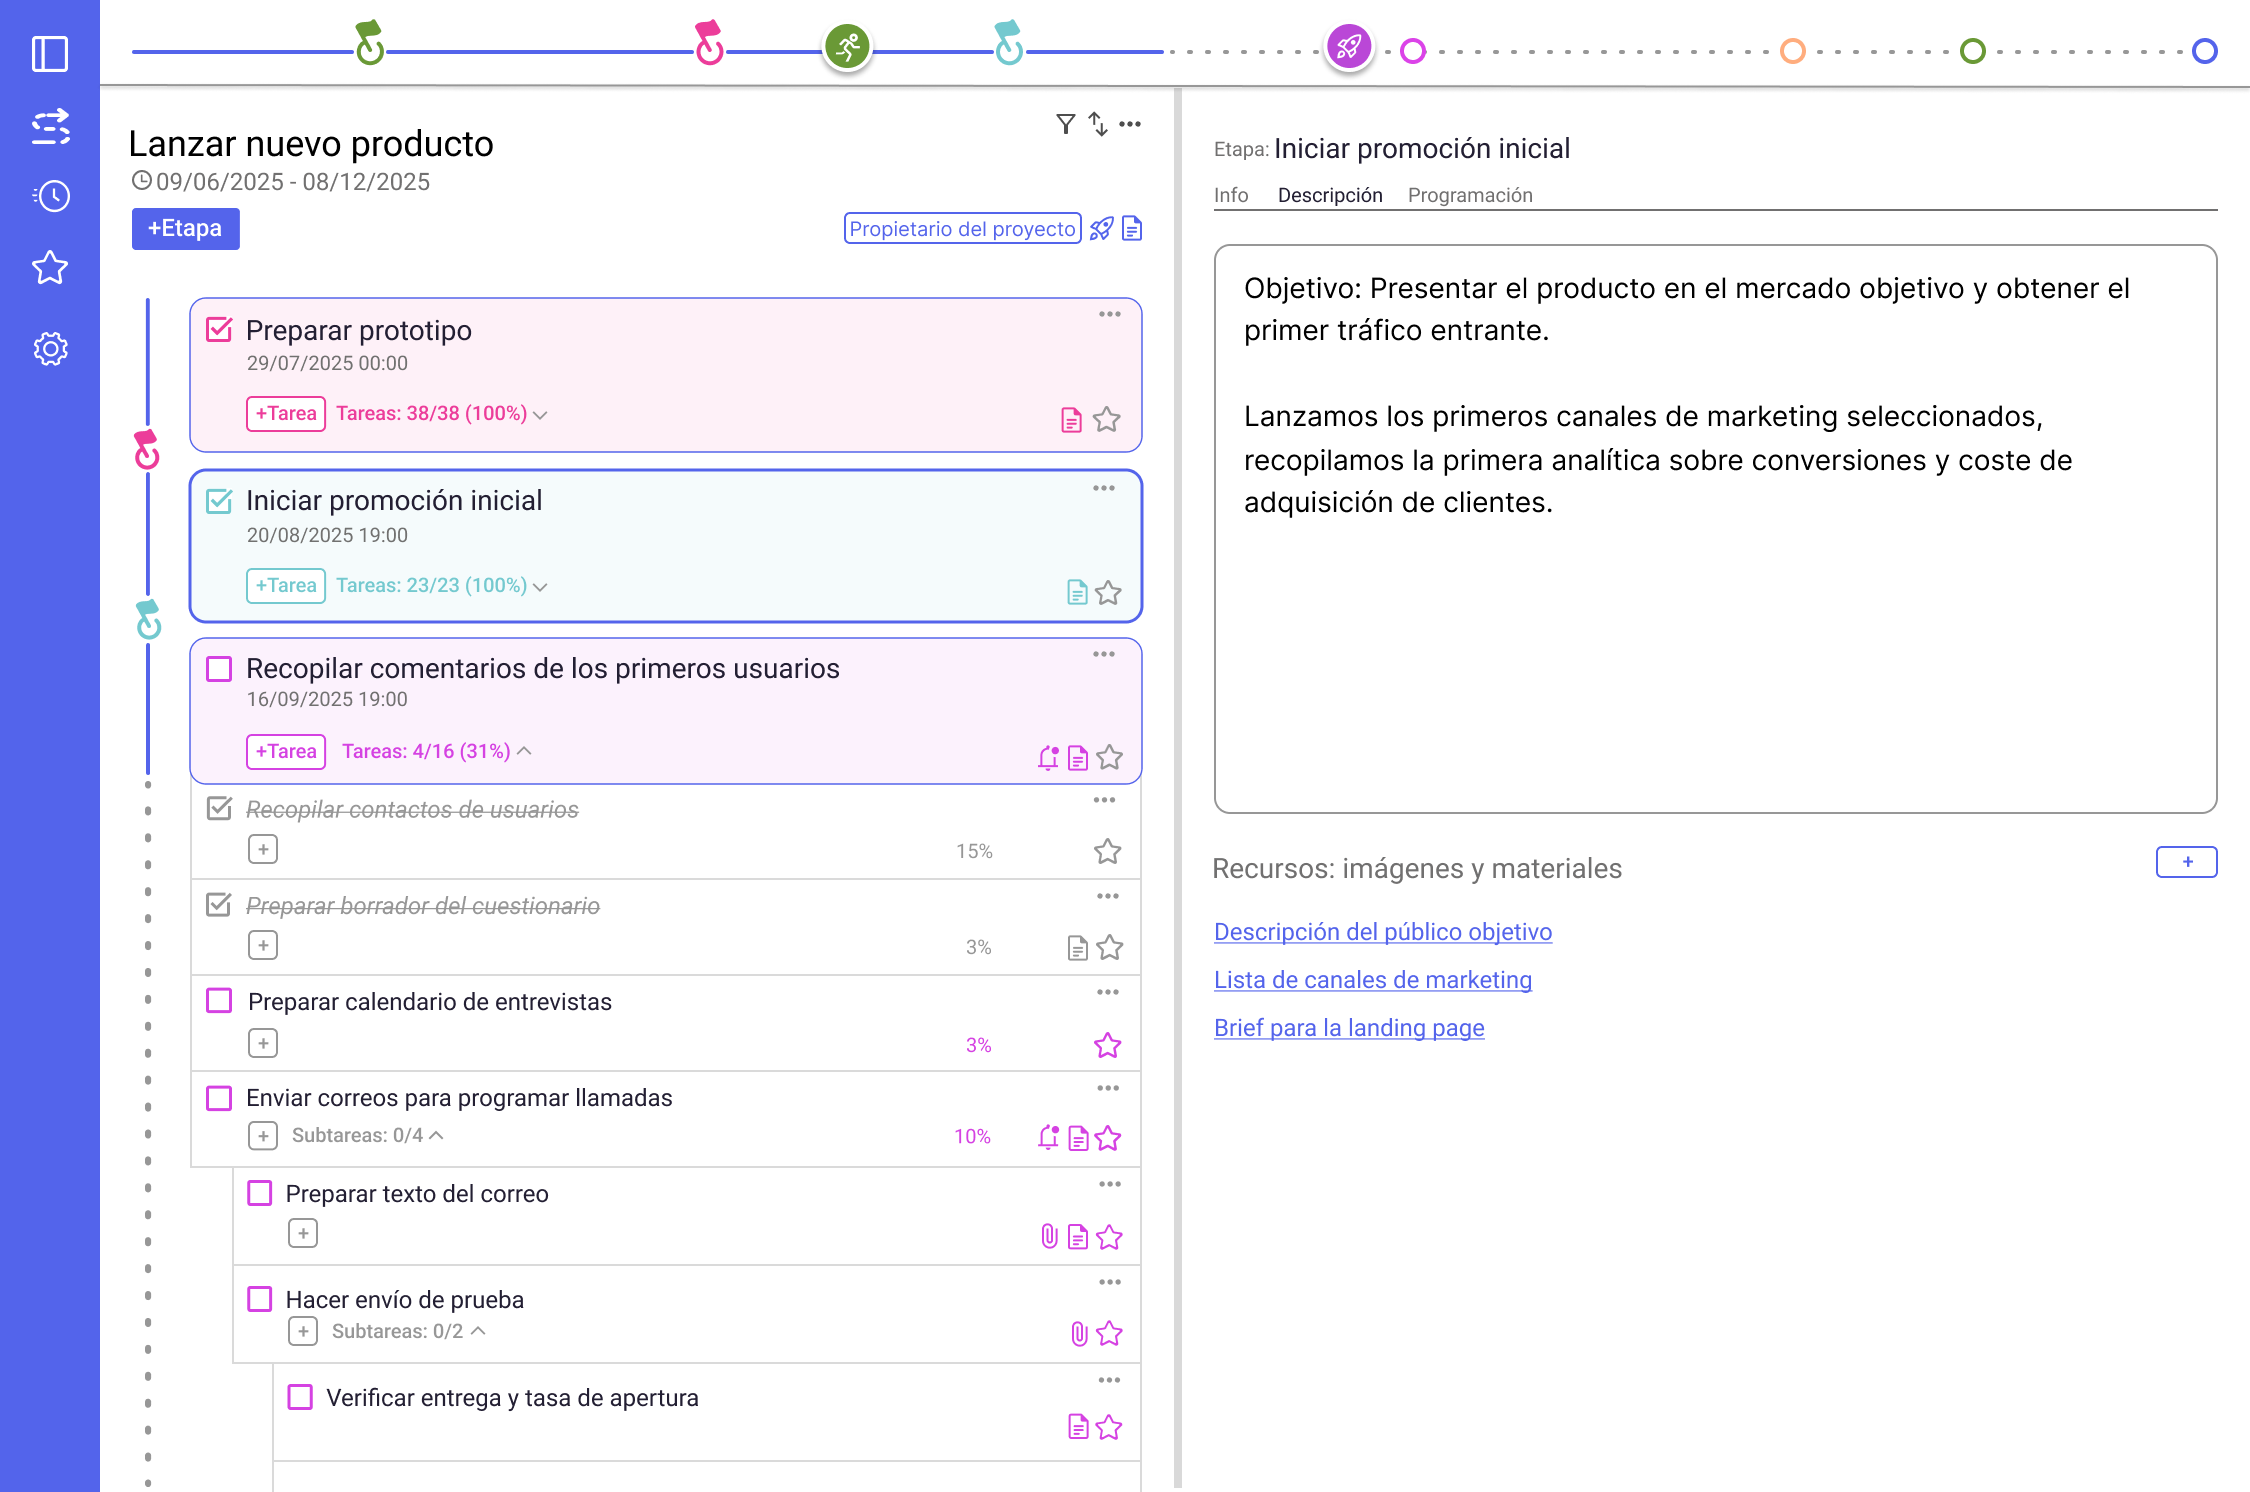Image resolution: width=2250 pixels, height=1492 pixels.
Task: Click the orange milestone circle on timeline
Action: (1792, 51)
